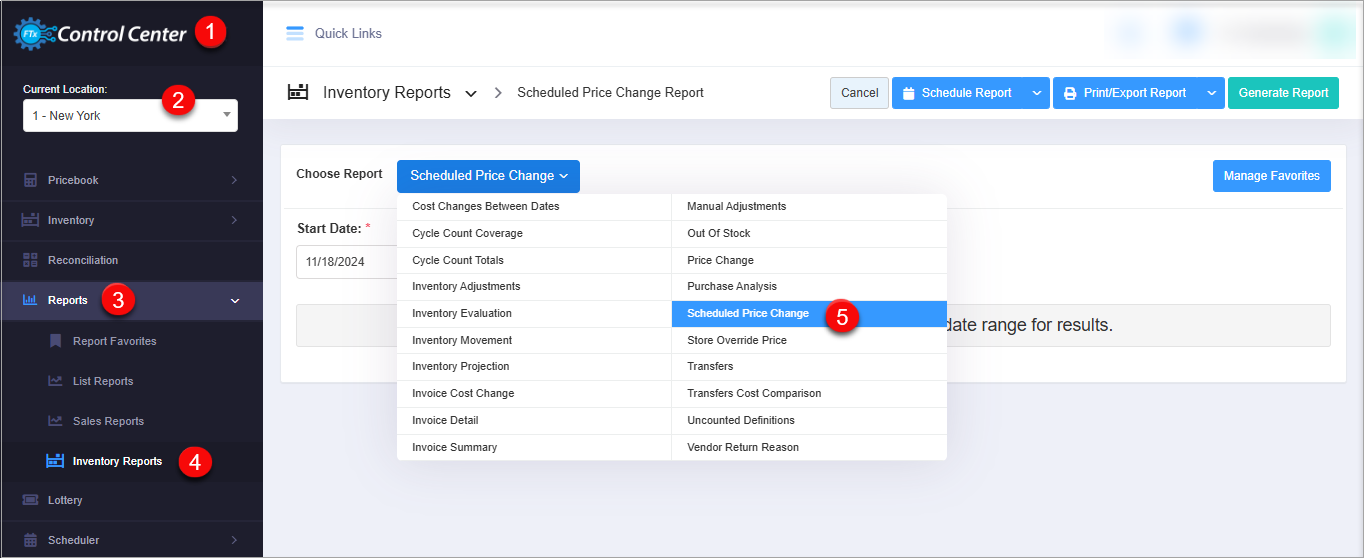Click the Scheduler calendar icon in sidebar
The image size is (1364, 558).
coord(30,540)
